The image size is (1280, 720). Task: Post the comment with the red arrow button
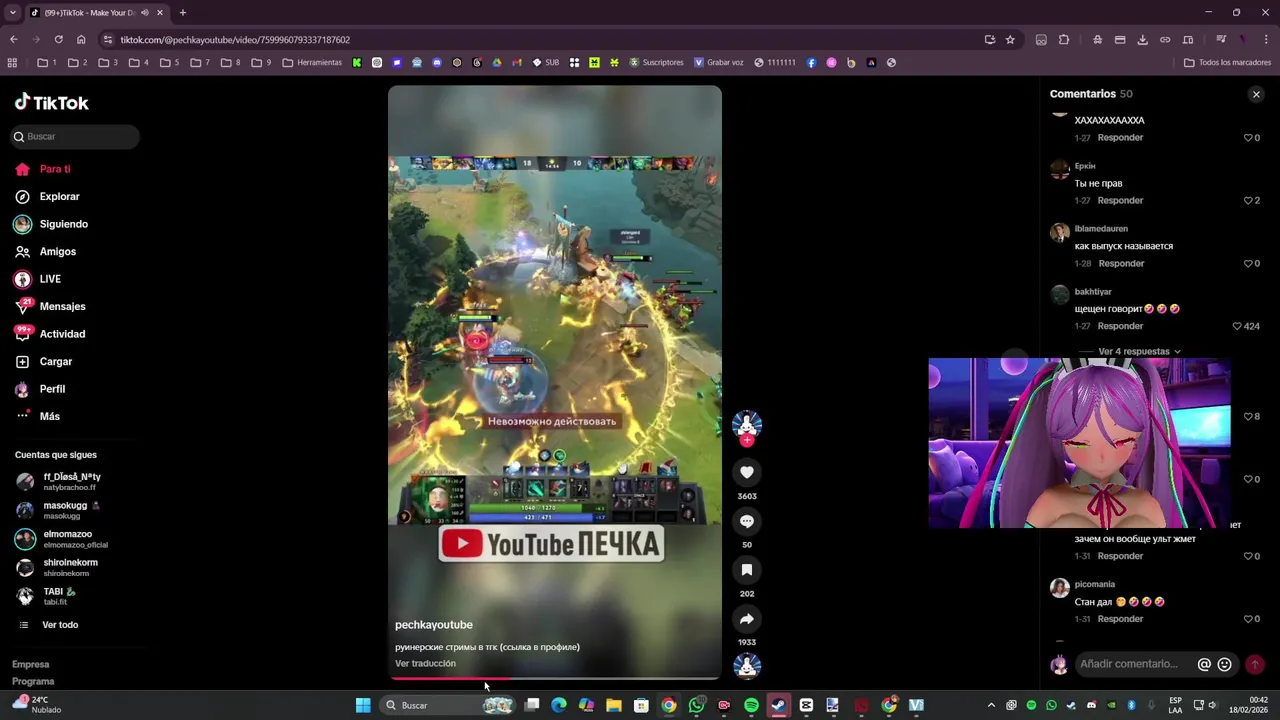pos(1255,664)
